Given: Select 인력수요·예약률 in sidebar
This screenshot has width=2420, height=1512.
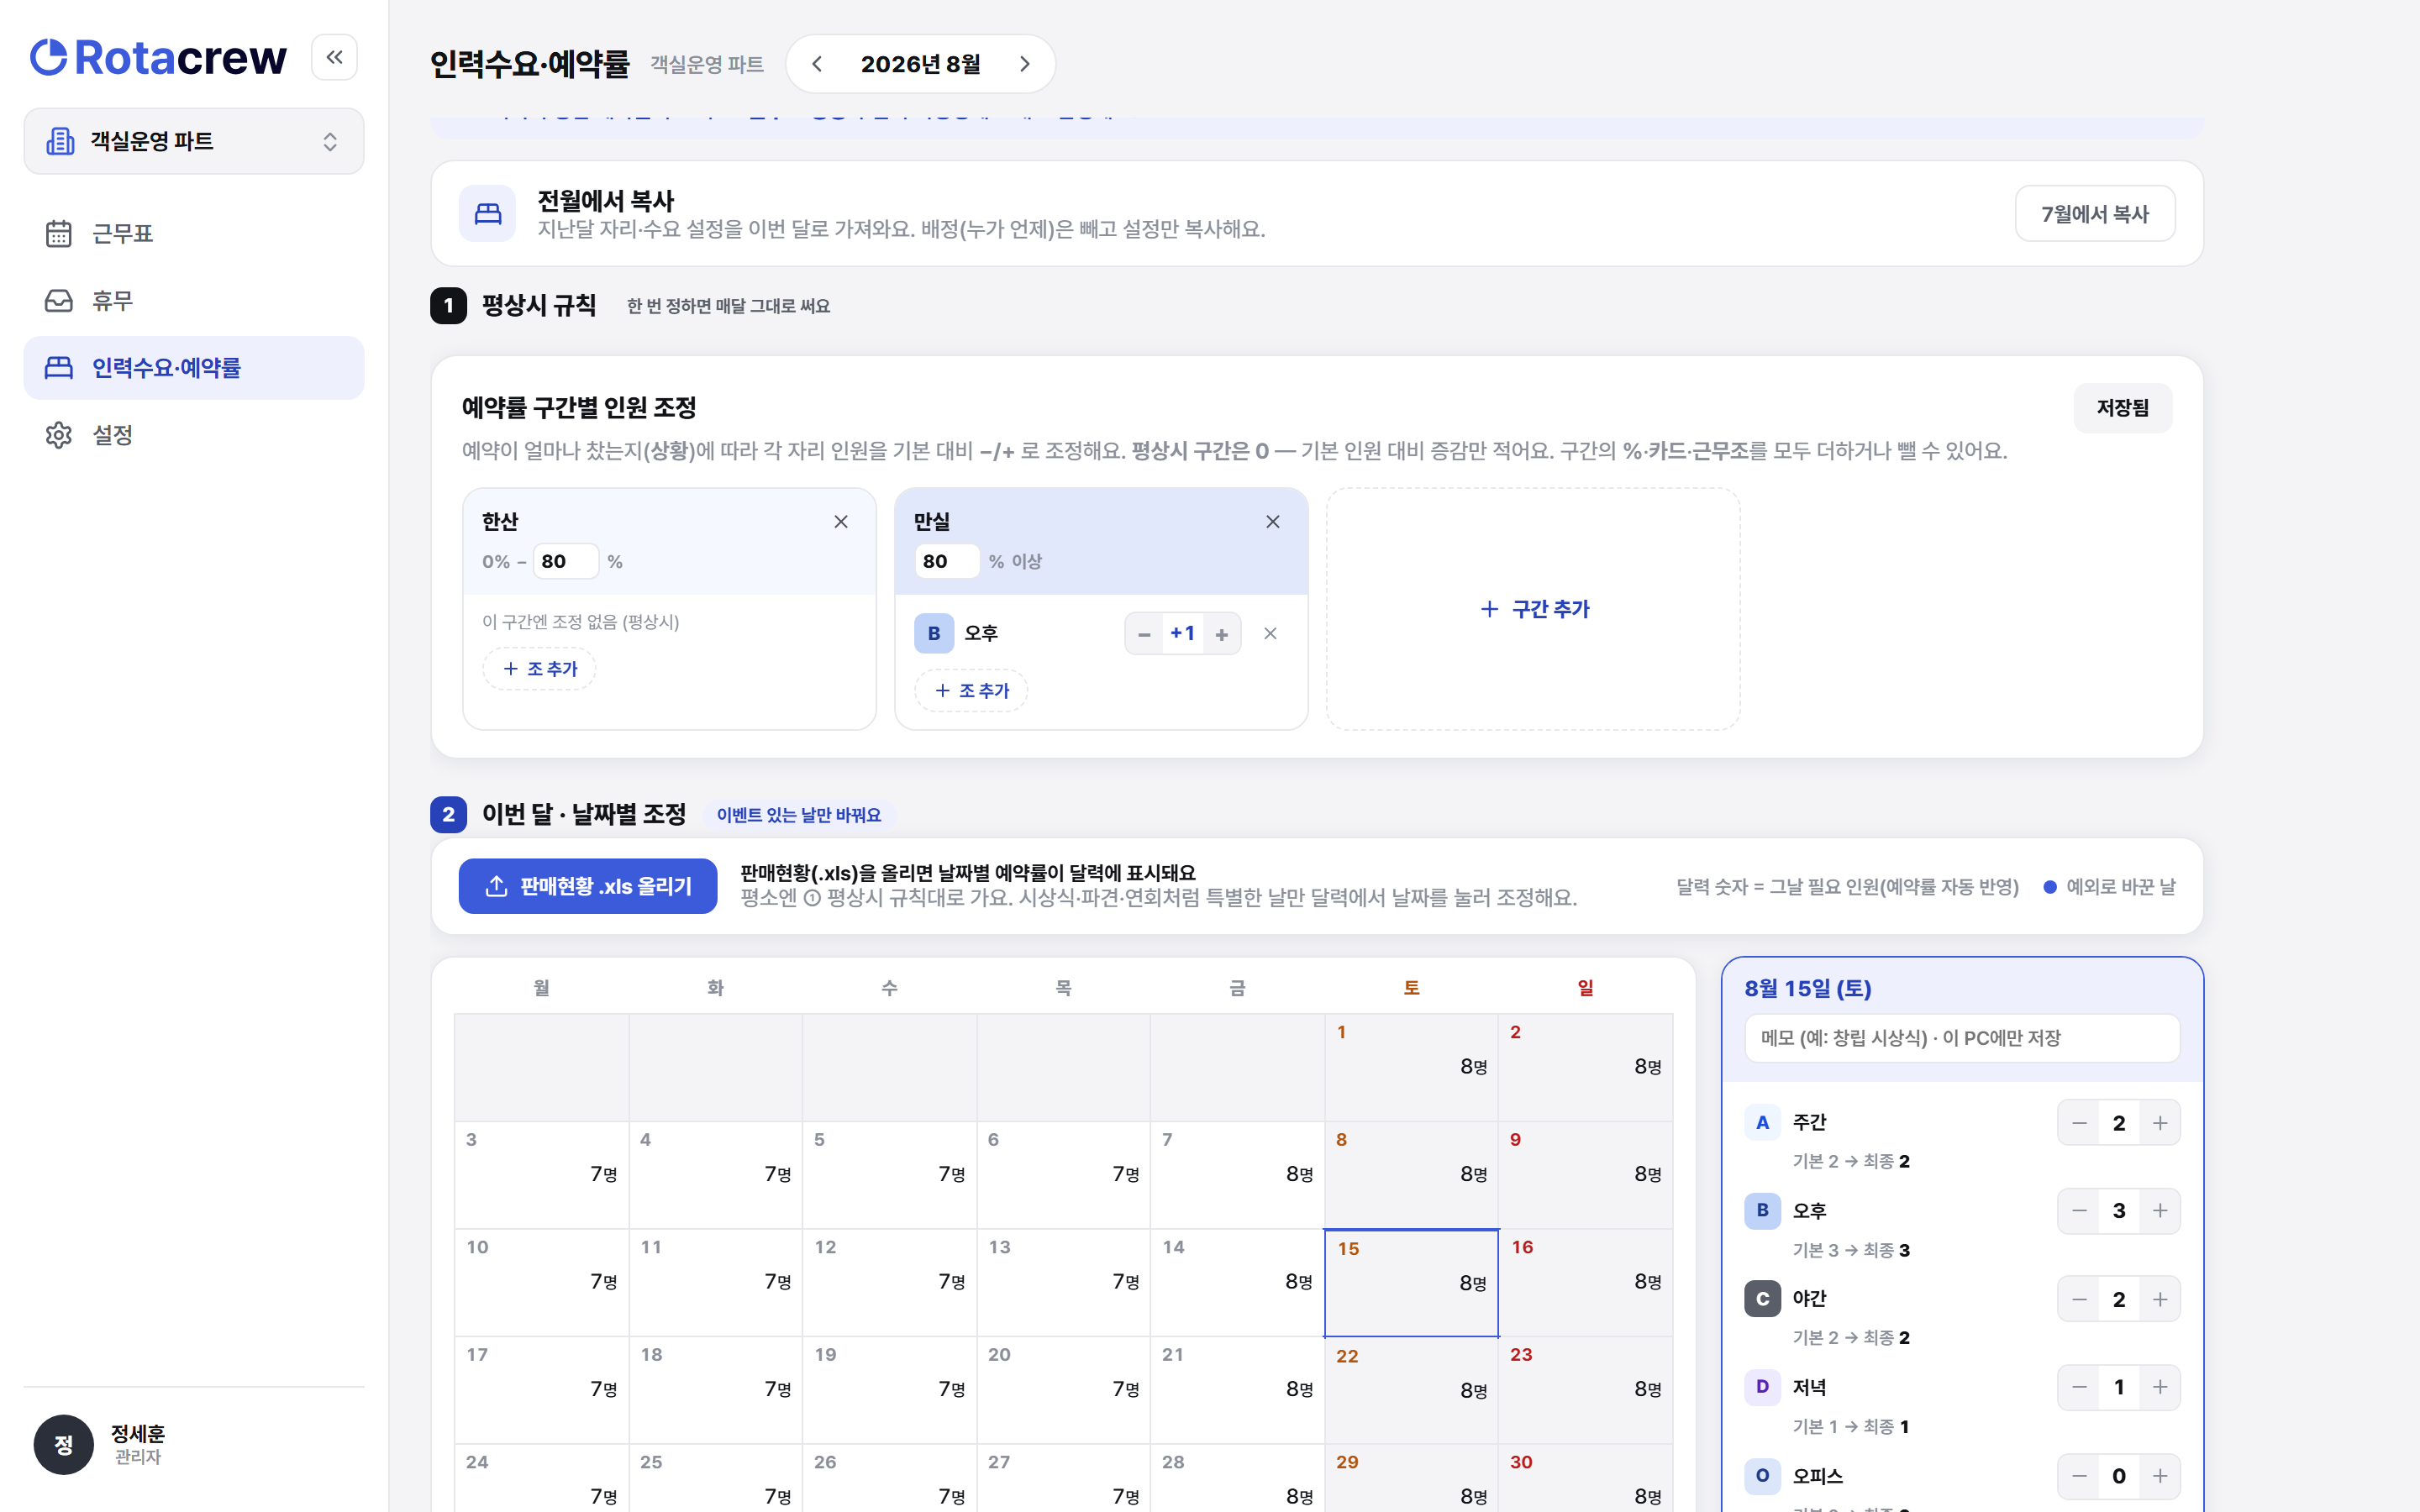Looking at the screenshot, I should click(x=194, y=368).
